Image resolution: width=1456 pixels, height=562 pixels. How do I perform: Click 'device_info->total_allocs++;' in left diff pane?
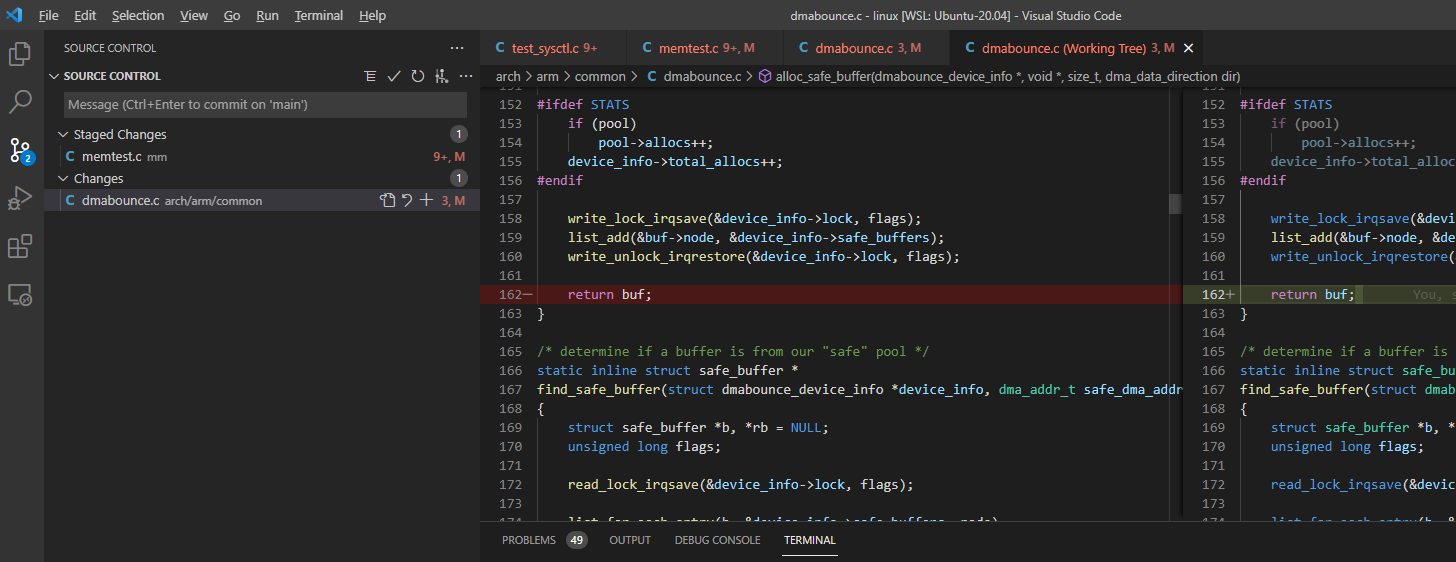click(675, 162)
